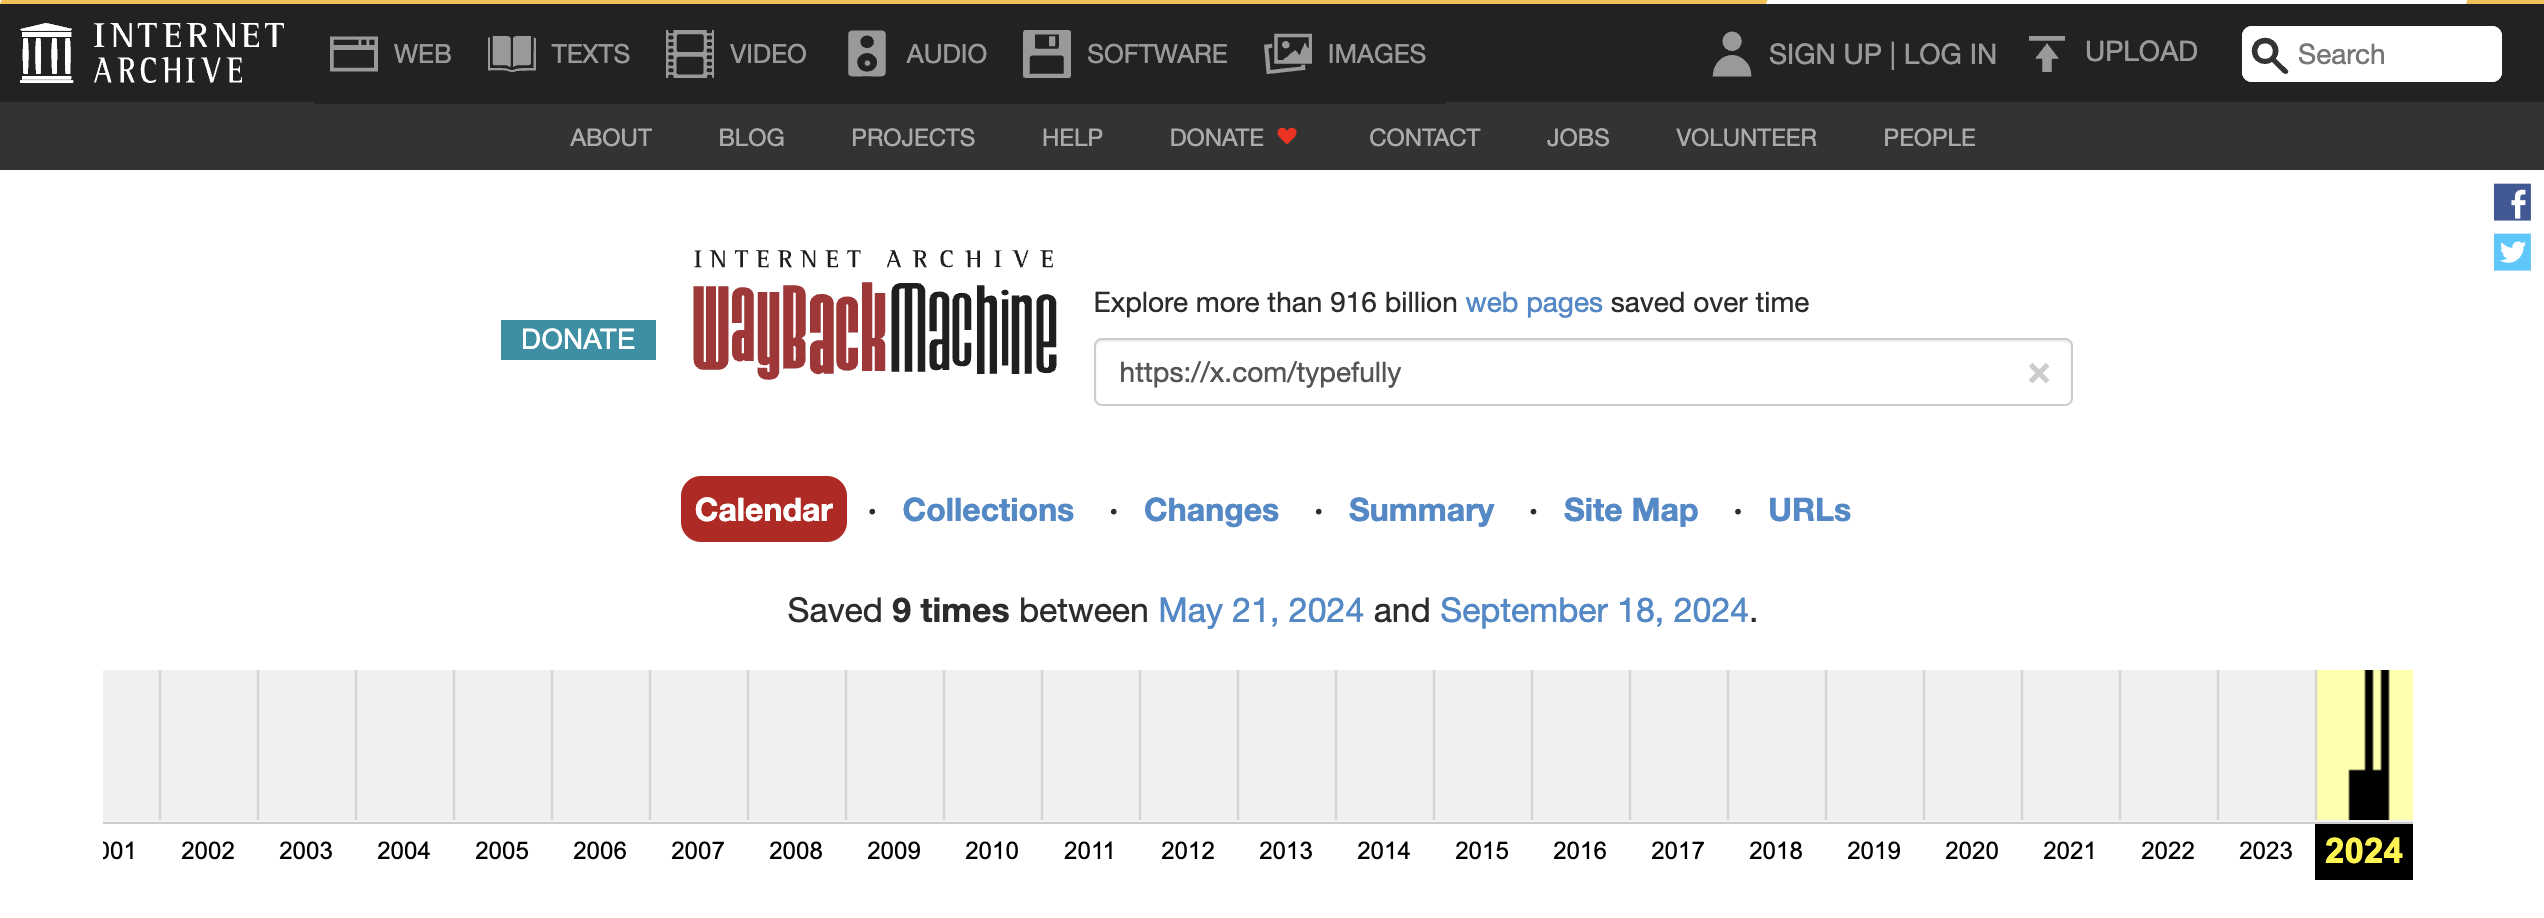Open the JOBS page
2544x918 pixels.
pos(1578,137)
